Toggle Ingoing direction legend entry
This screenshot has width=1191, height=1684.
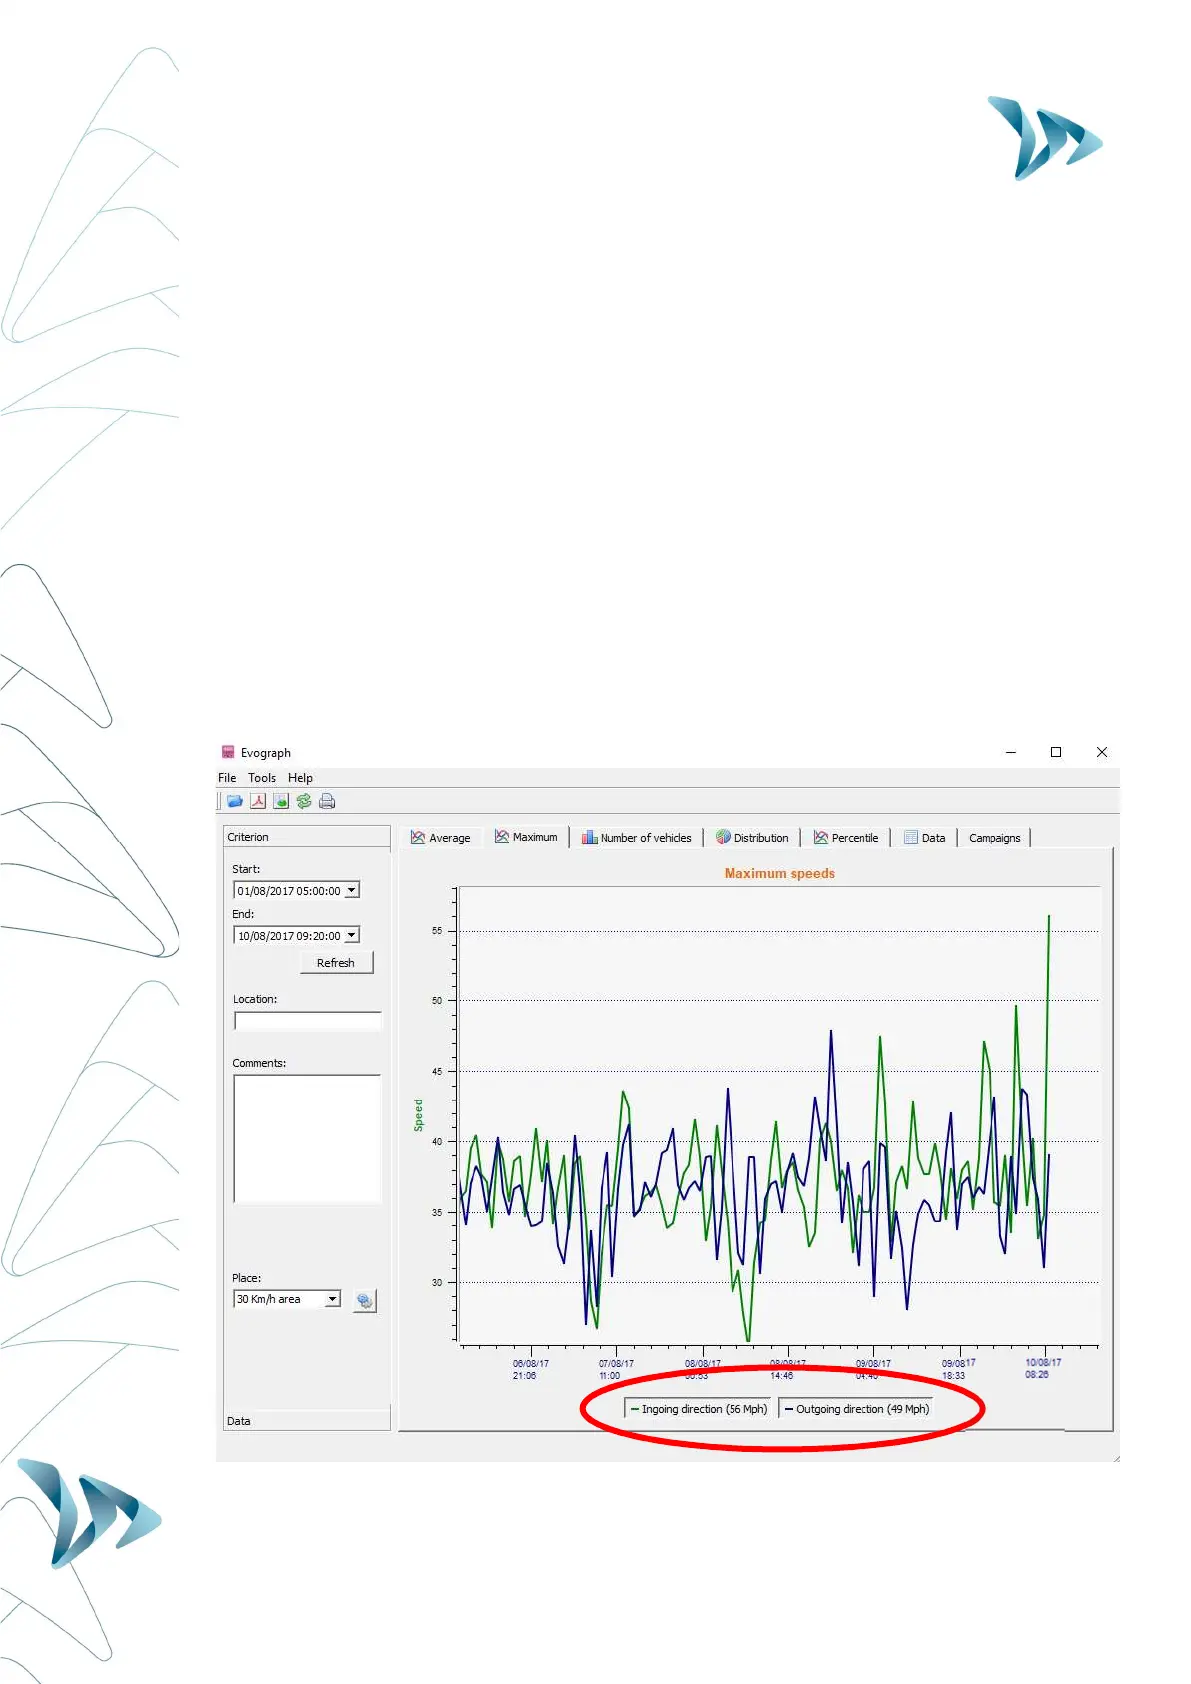point(698,1409)
